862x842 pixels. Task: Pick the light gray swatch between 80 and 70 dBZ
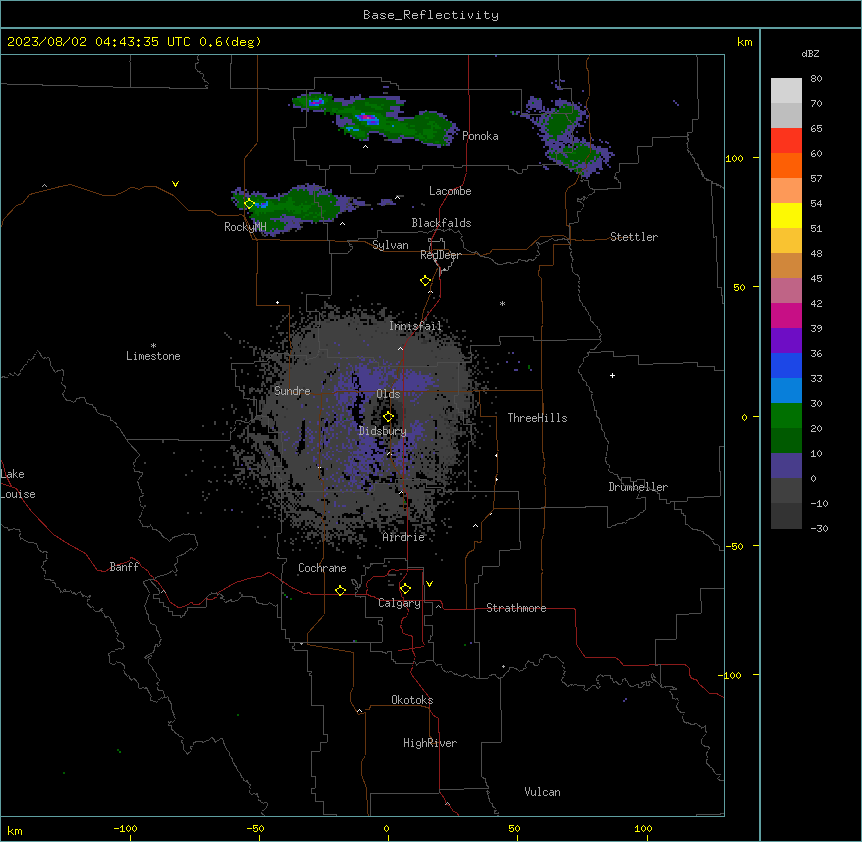point(786,91)
